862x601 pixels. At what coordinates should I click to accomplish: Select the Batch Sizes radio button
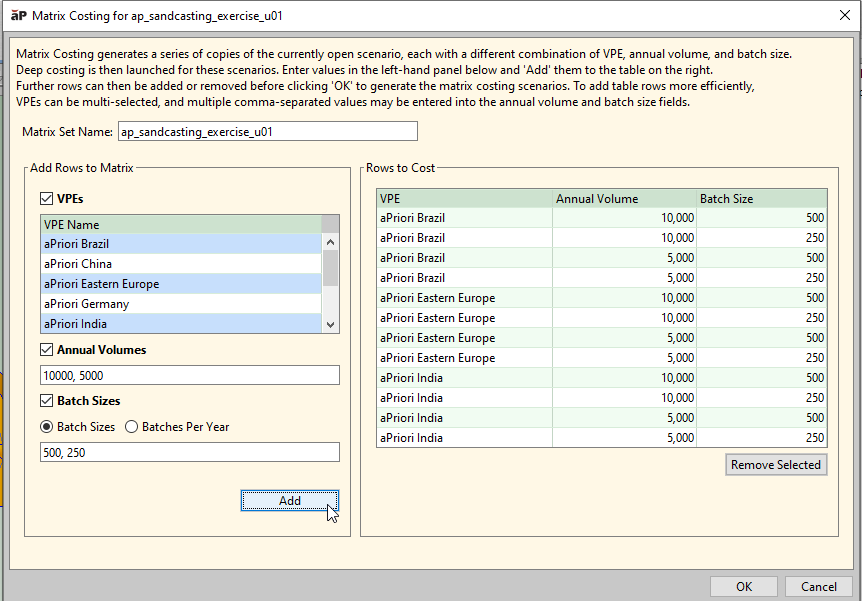pyautogui.click(x=47, y=427)
